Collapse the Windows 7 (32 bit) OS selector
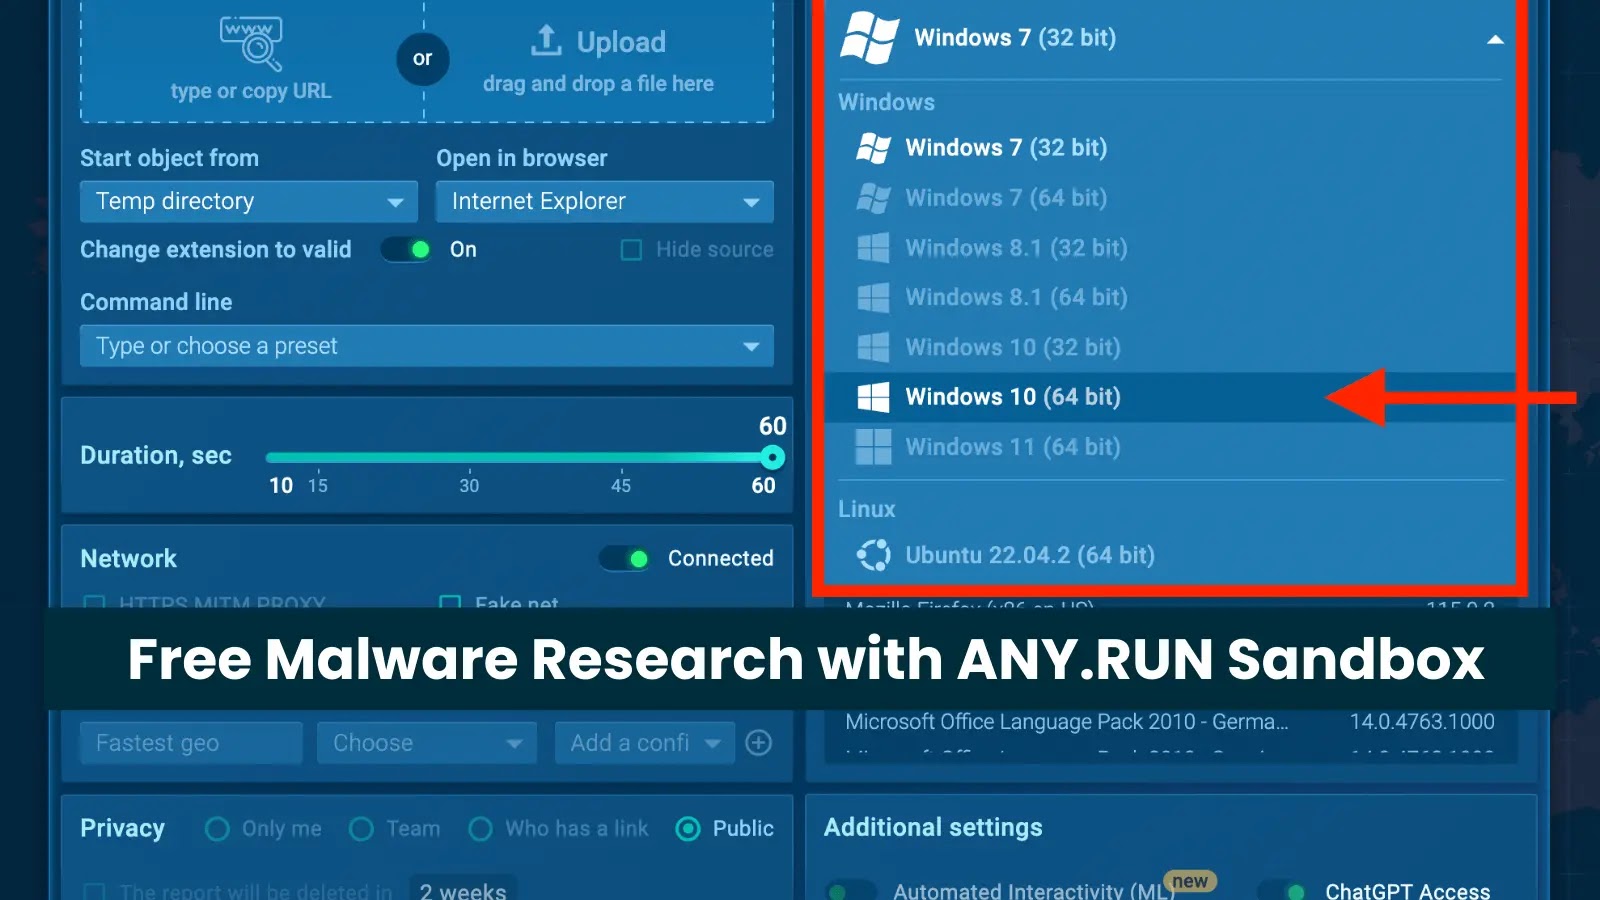The height and width of the screenshot is (900, 1600). 1495,39
